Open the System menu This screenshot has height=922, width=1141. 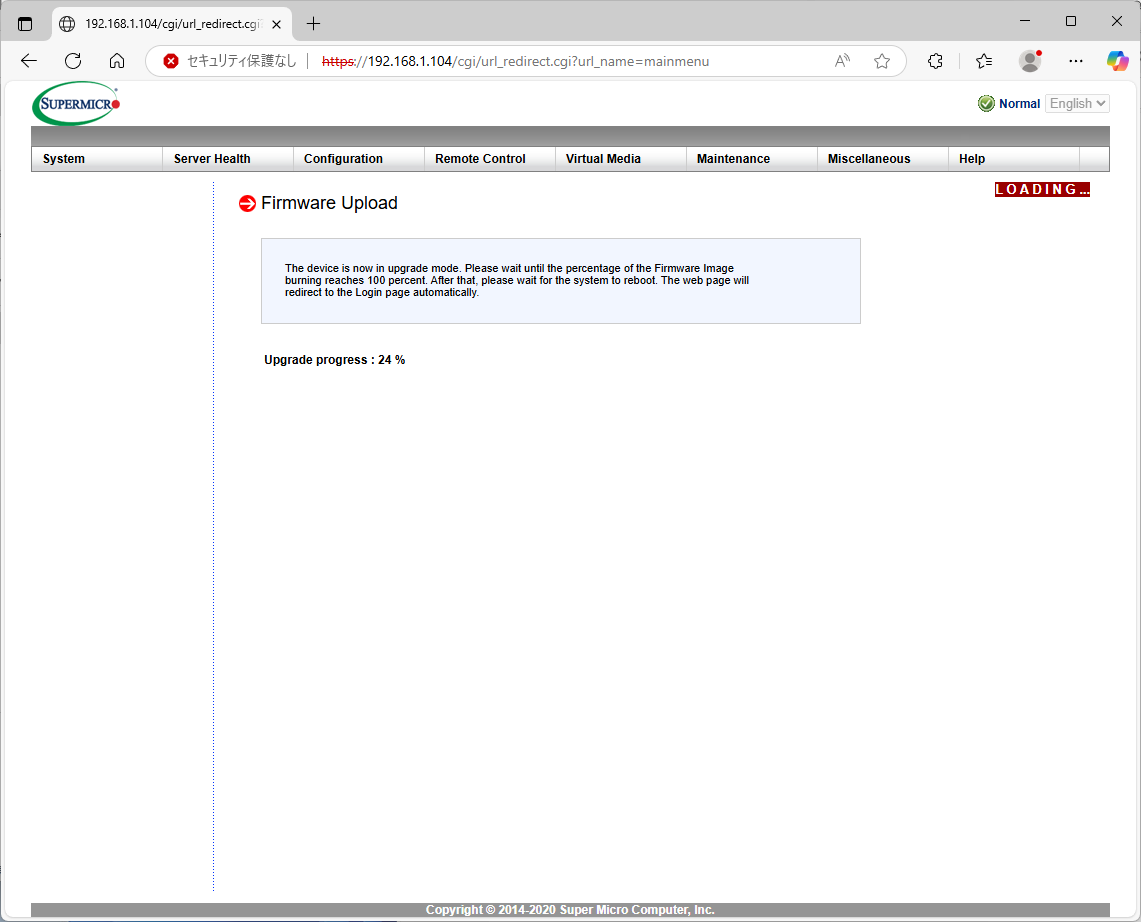[x=64, y=159]
